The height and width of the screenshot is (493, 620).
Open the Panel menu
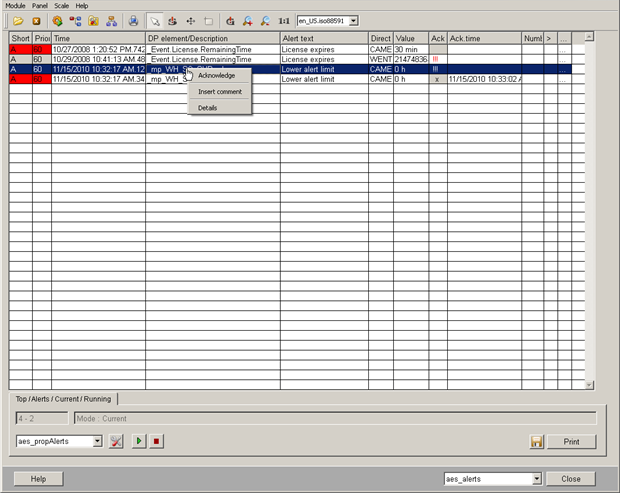(40, 5)
